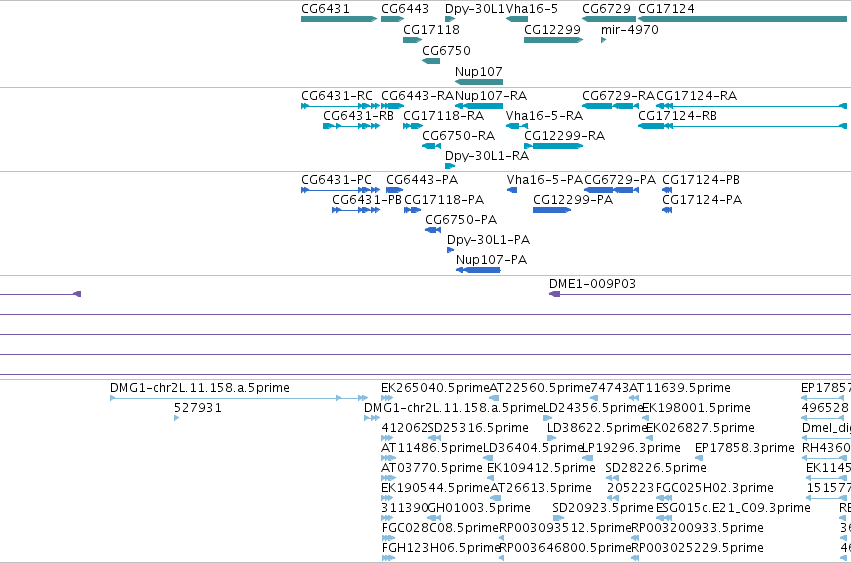The width and height of the screenshot is (851, 563).
Task: Open transcript CG17118-RA
Action: pos(443,116)
